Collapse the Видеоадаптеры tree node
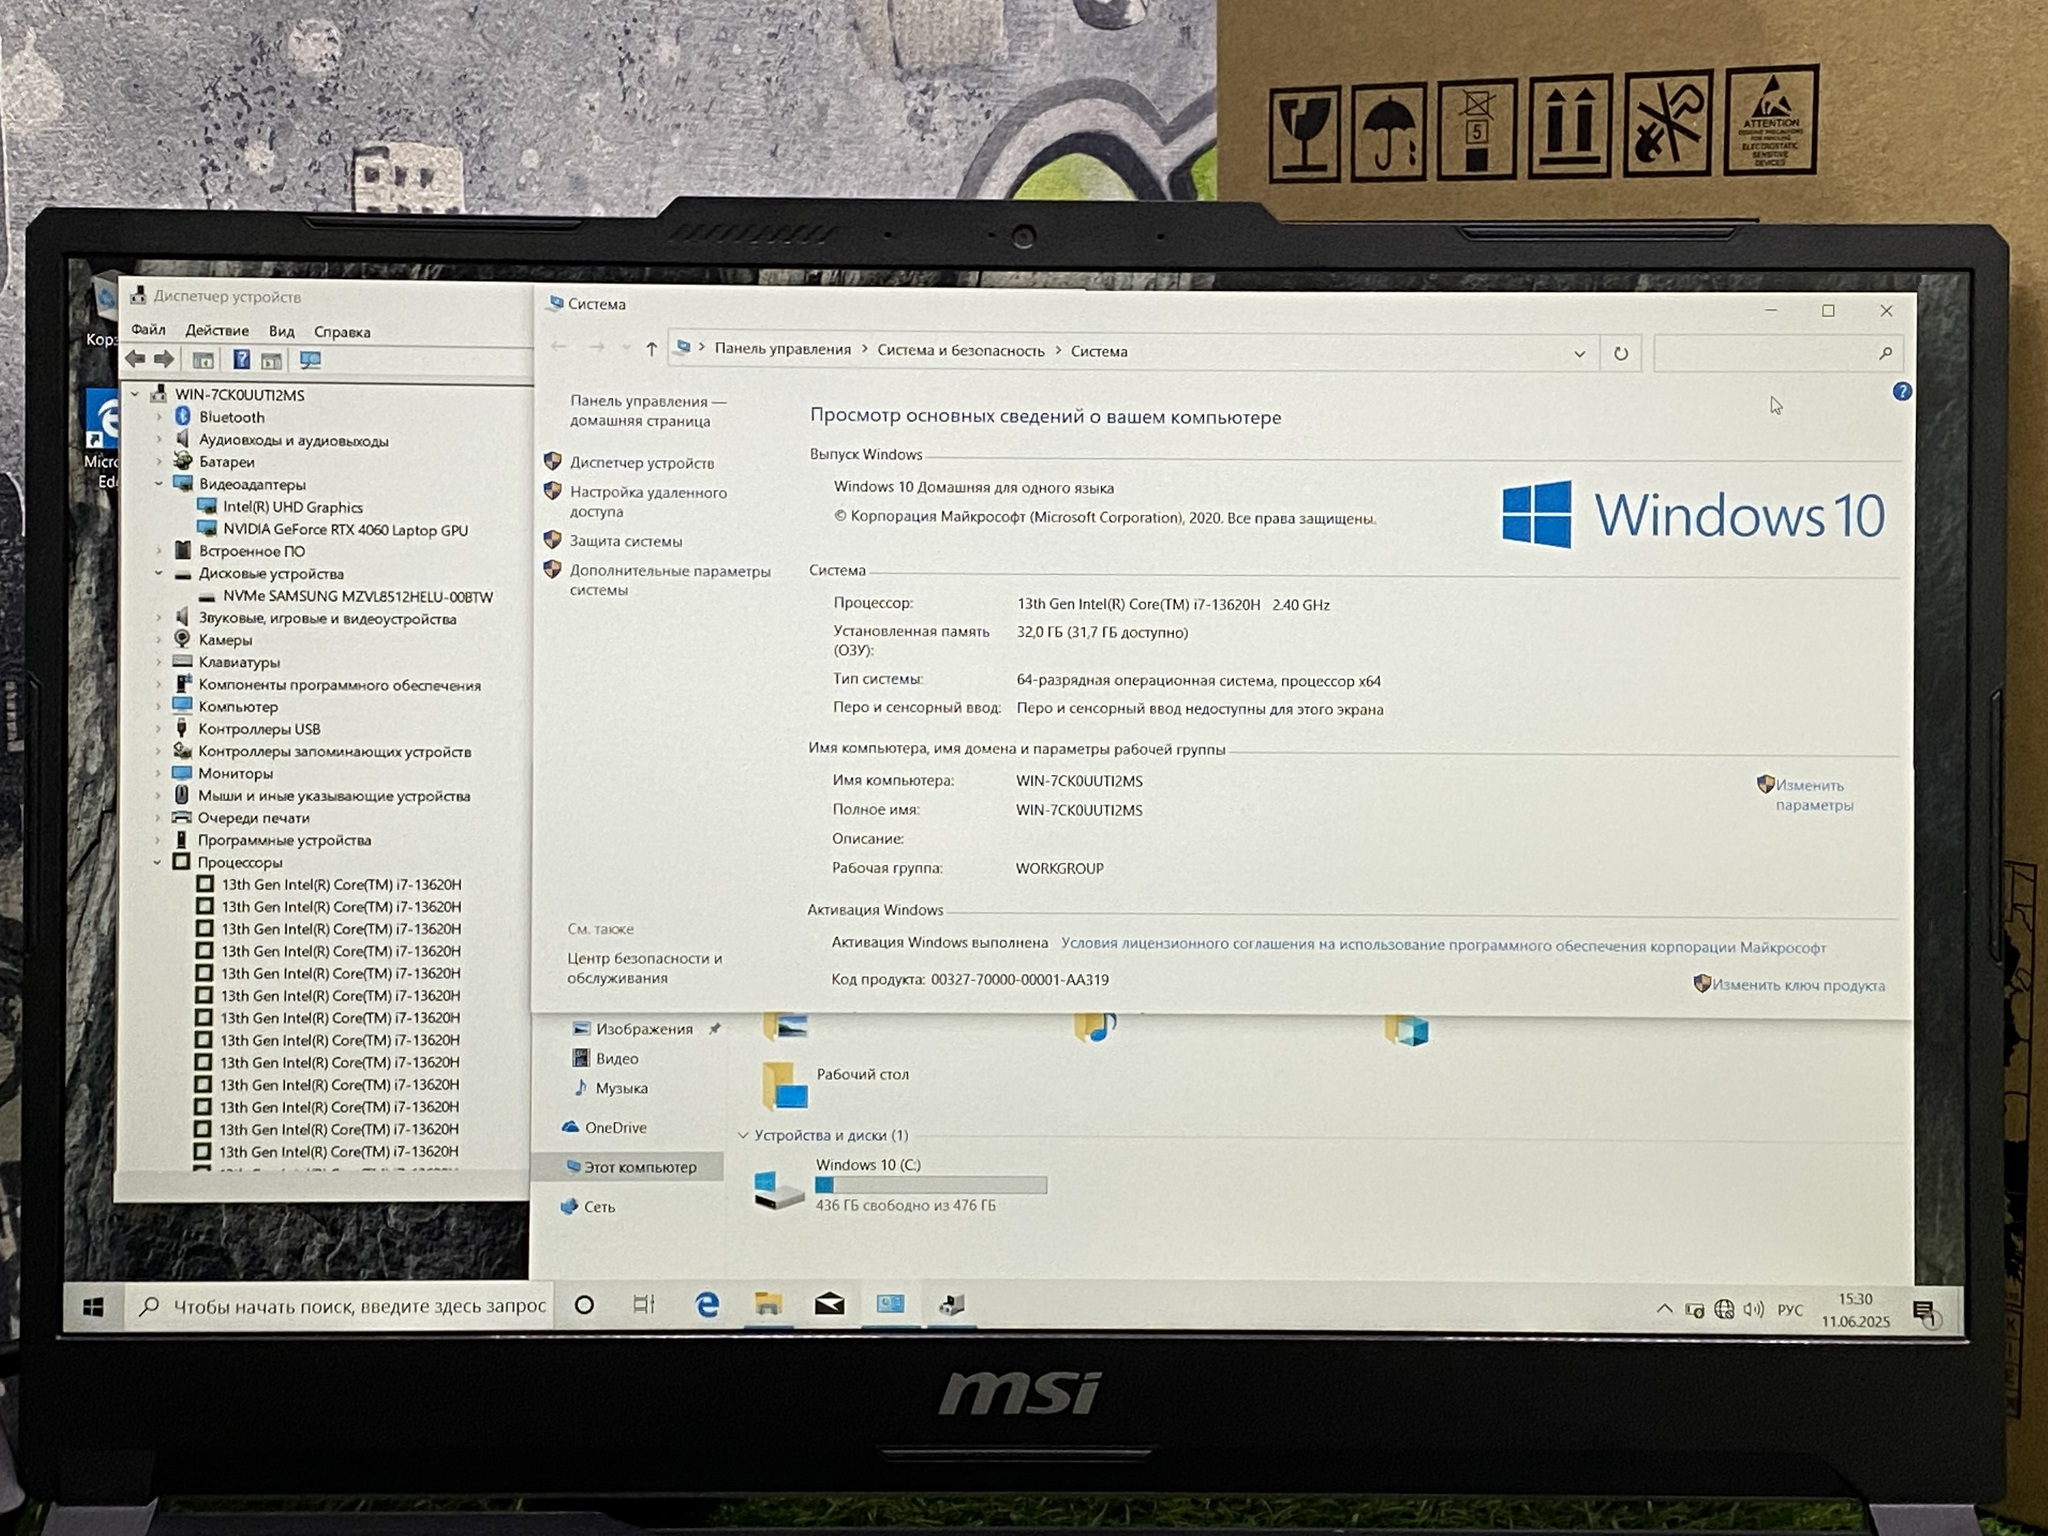 [x=159, y=484]
